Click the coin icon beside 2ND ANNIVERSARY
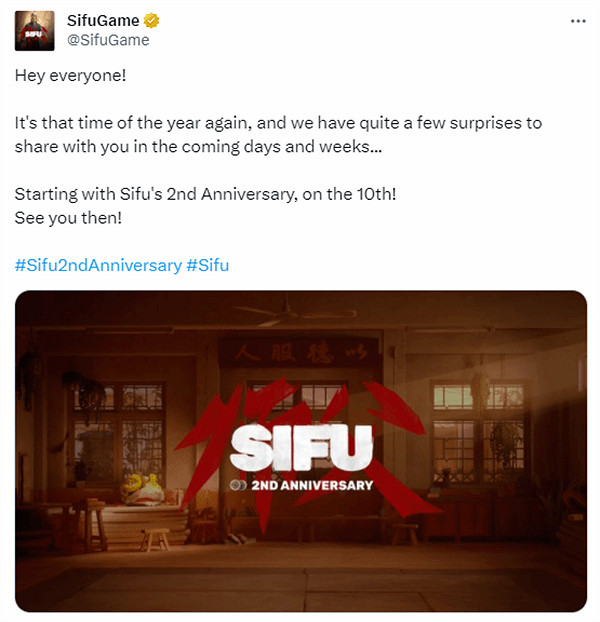The width and height of the screenshot is (600, 622). point(238,485)
